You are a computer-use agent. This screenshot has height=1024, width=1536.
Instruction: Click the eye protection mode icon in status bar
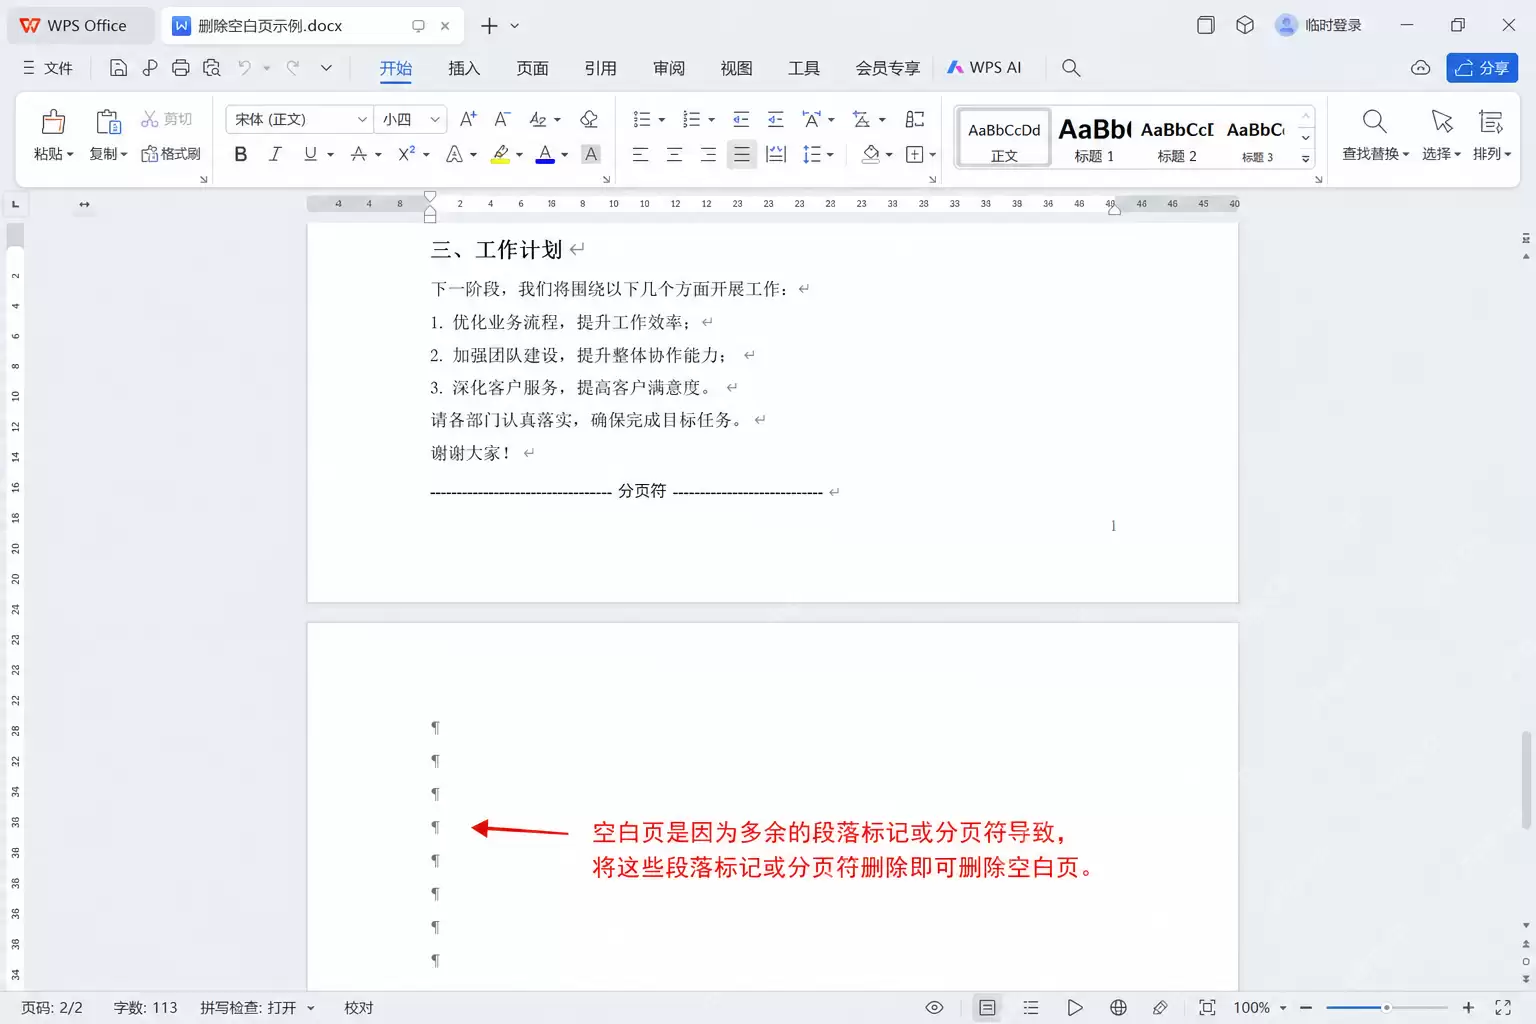pyautogui.click(x=934, y=1008)
